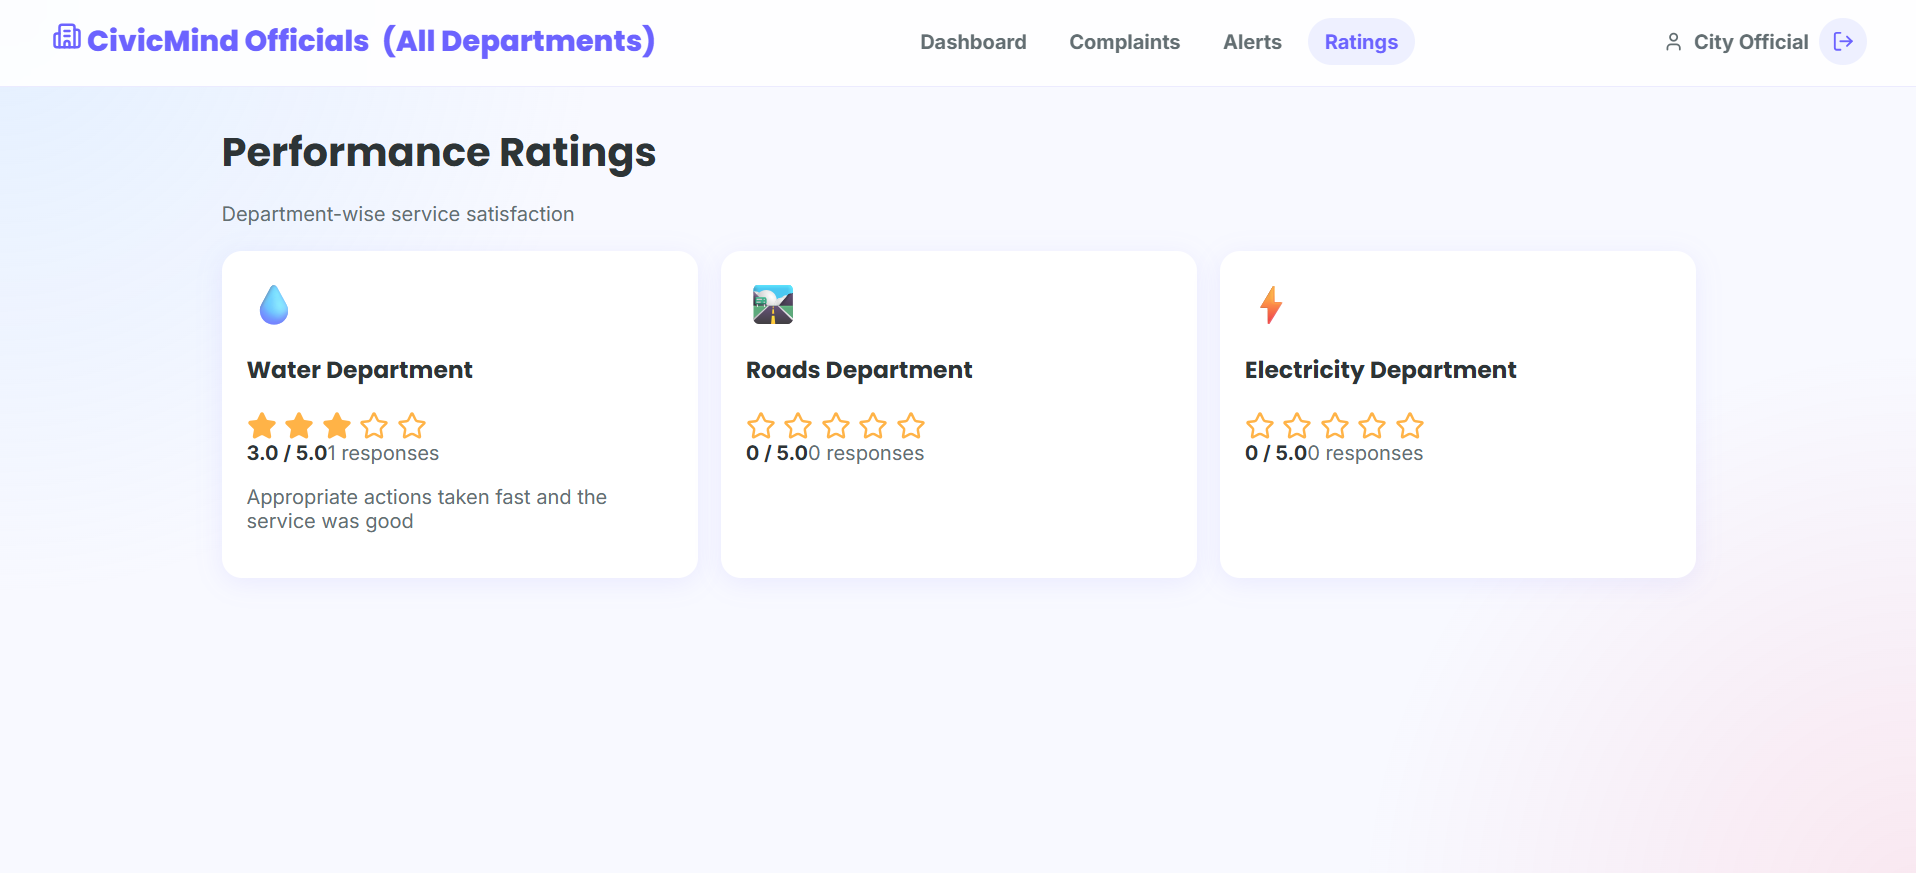Open the Water Department card heading
The image size is (1916, 873).
[x=360, y=370]
